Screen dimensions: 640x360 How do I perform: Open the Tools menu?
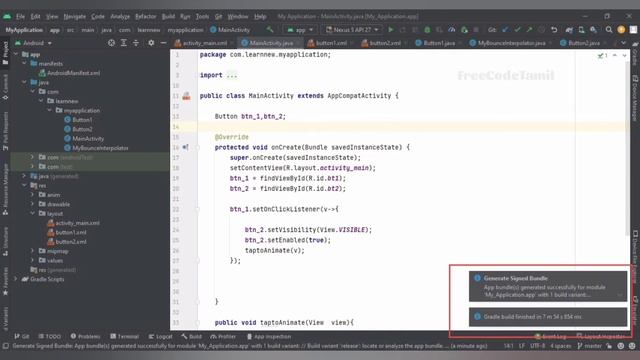202,17
